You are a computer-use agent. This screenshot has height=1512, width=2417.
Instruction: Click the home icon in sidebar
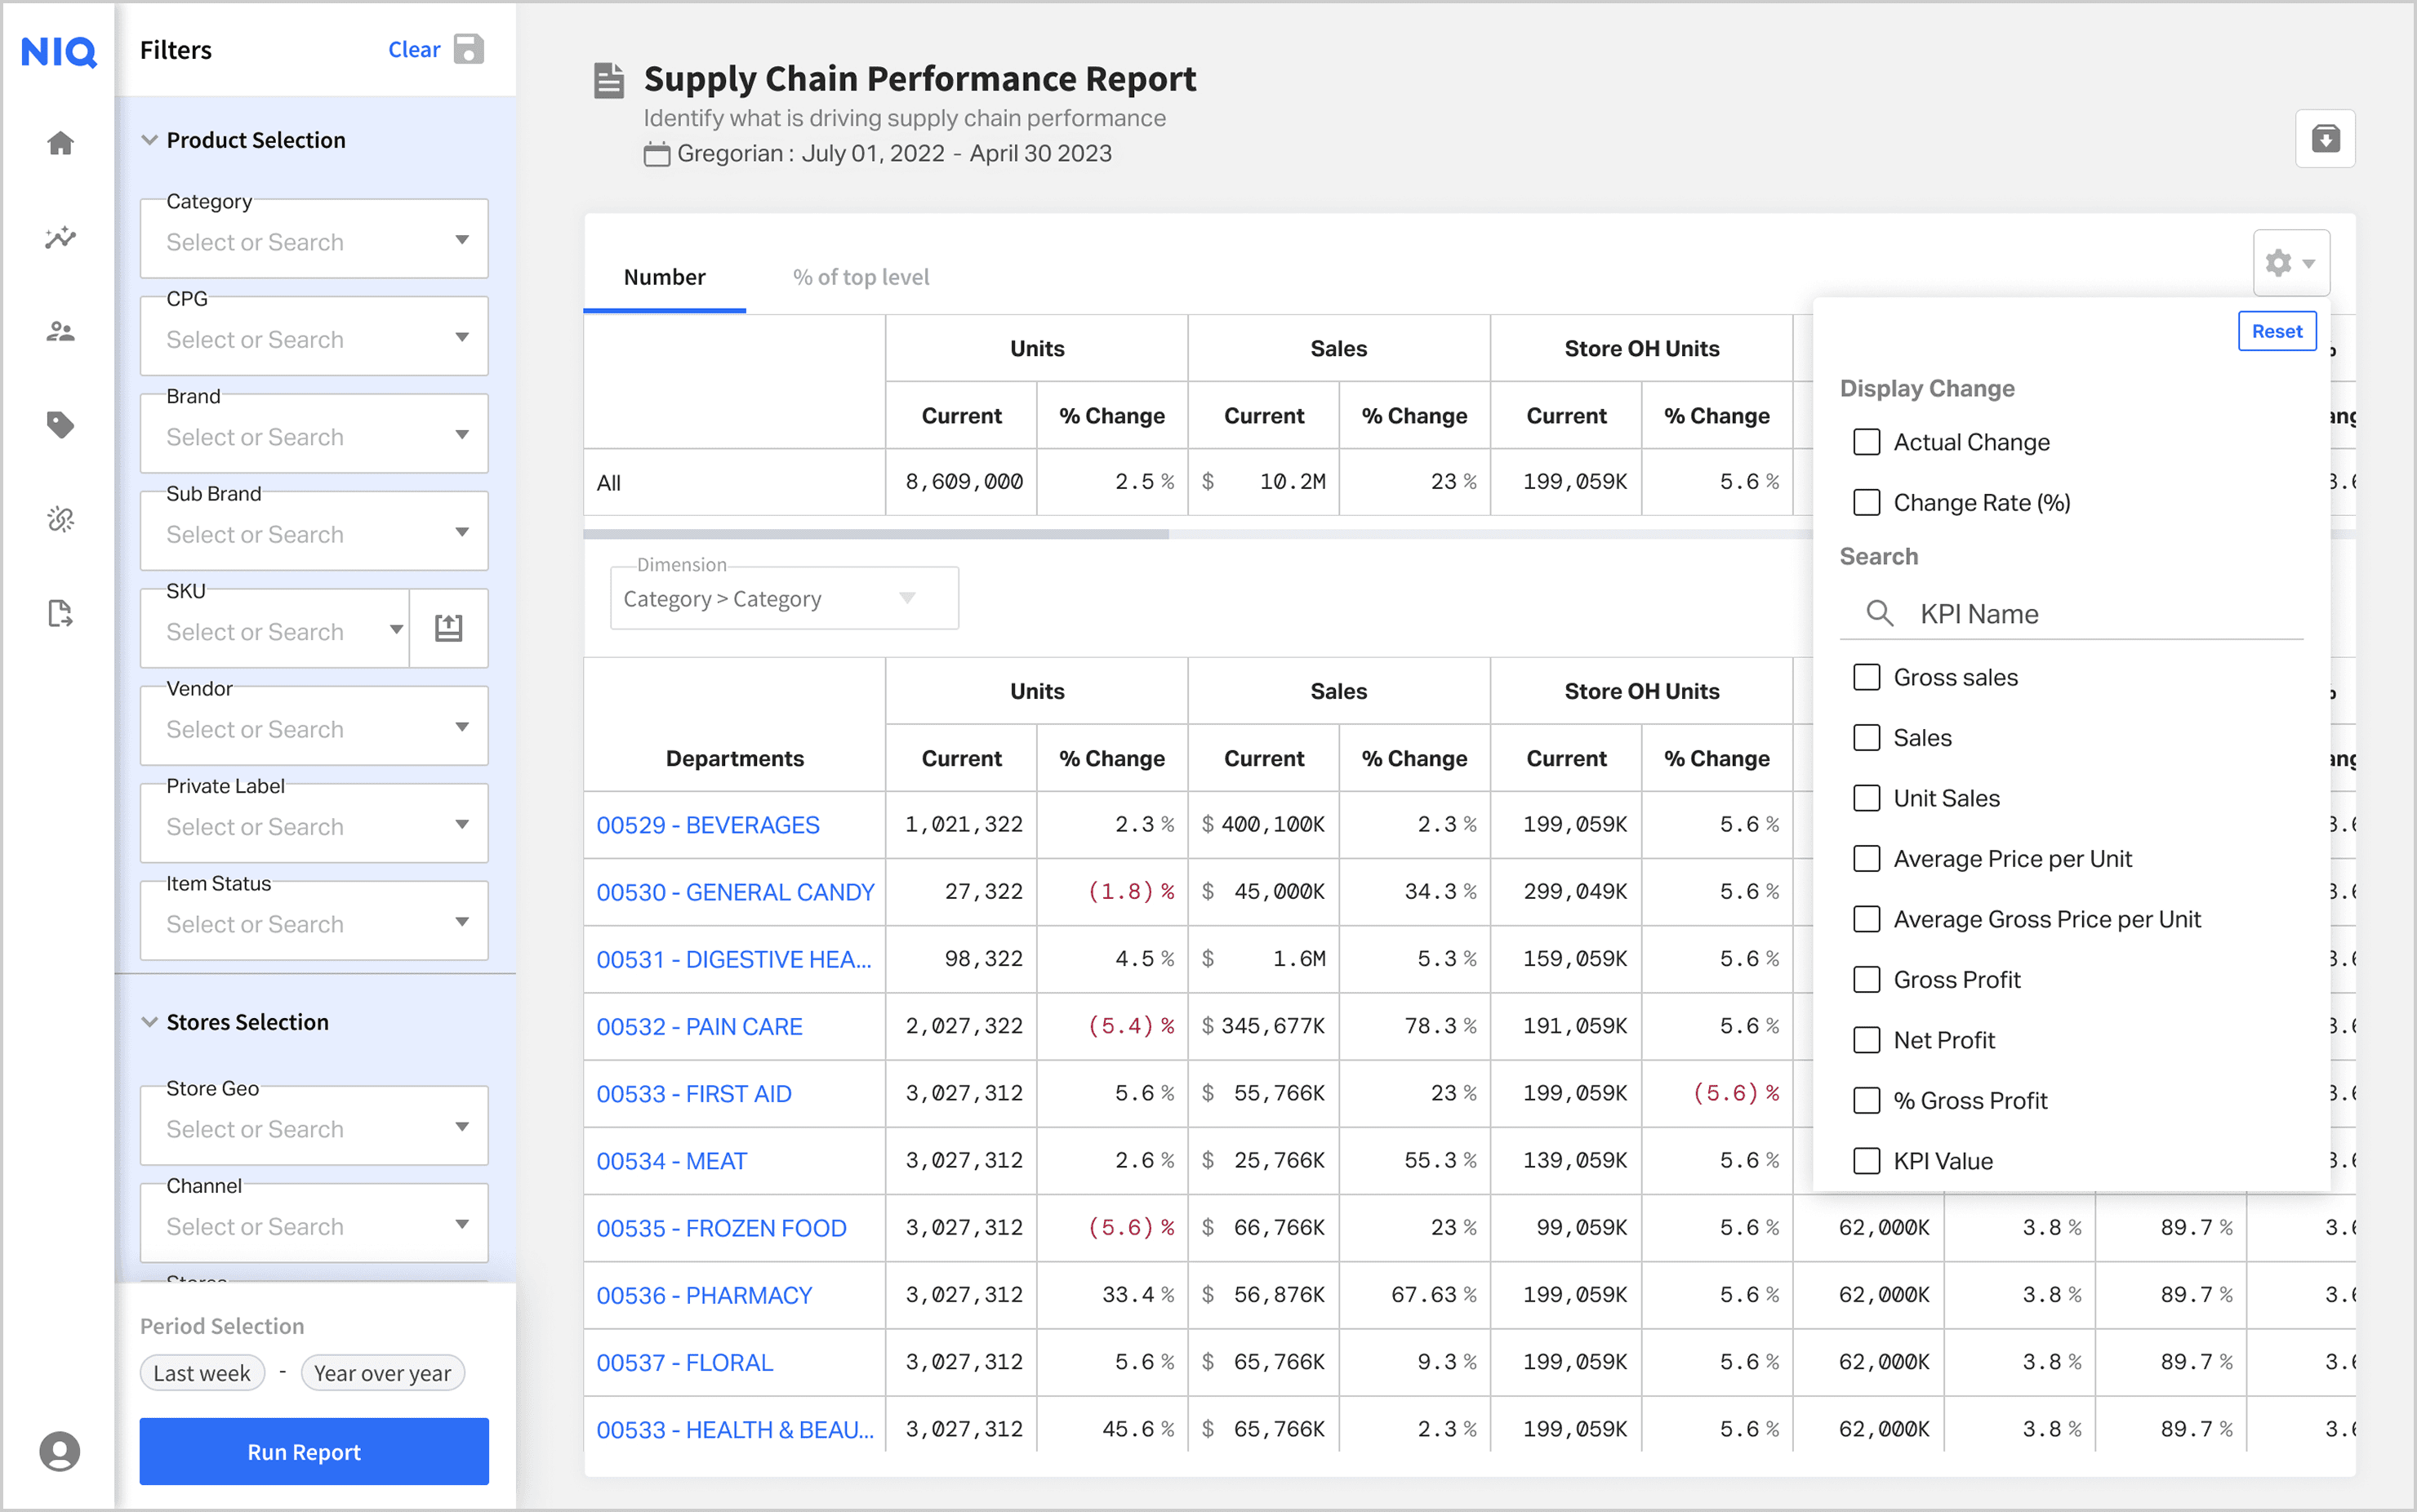click(x=60, y=143)
